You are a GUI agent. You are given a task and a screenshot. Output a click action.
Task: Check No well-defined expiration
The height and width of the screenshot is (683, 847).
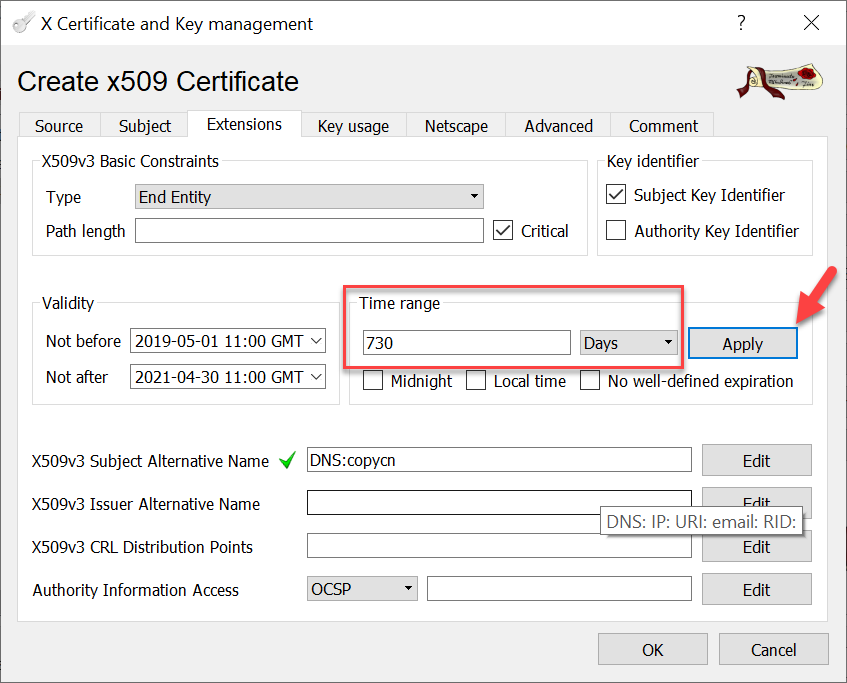pyautogui.click(x=591, y=381)
